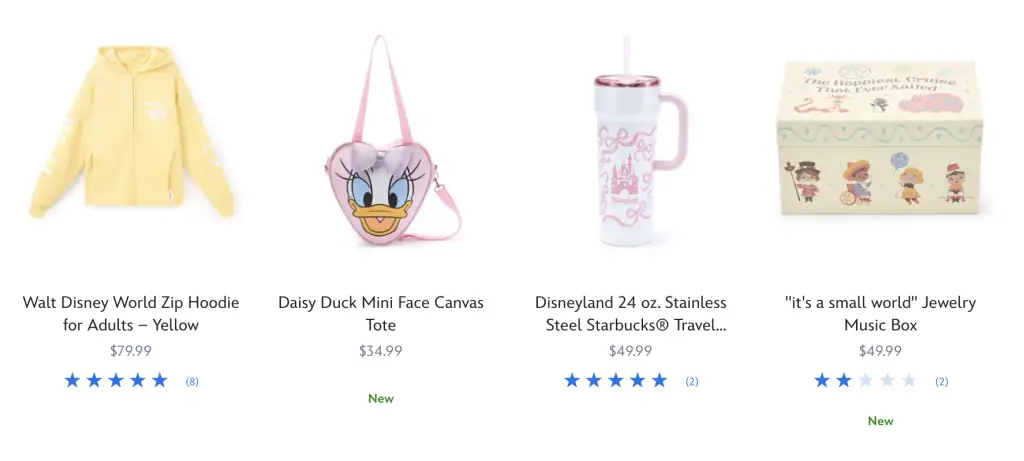Click the New badge under Daisy Duck tote
The image size is (1024, 461).
point(381,398)
